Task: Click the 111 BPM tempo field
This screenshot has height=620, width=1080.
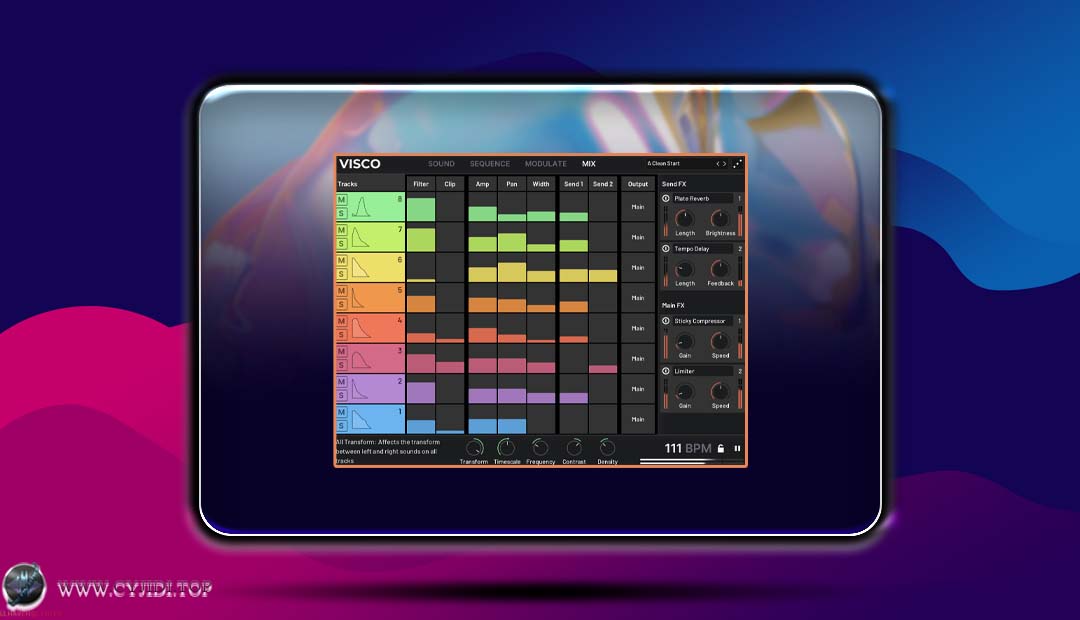Action: tap(687, 448)
